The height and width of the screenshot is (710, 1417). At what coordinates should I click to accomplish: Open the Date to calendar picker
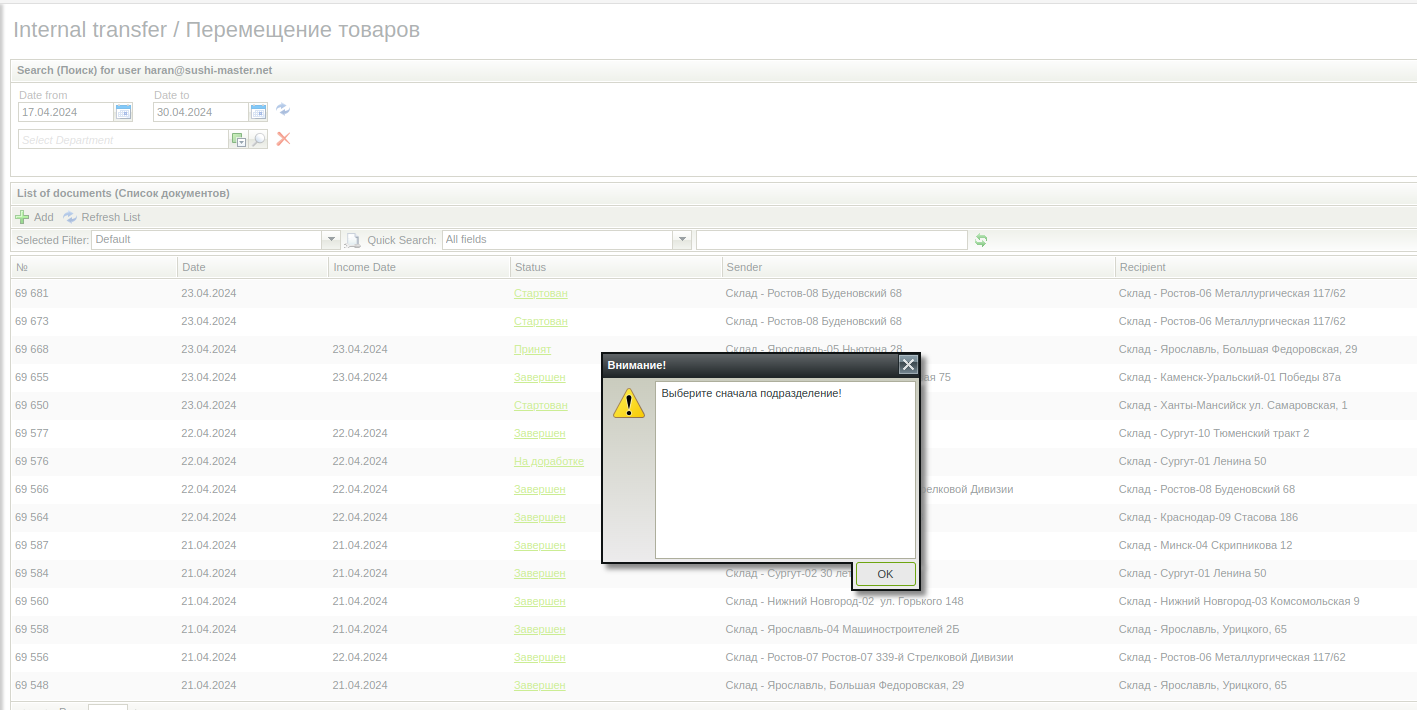259,112
